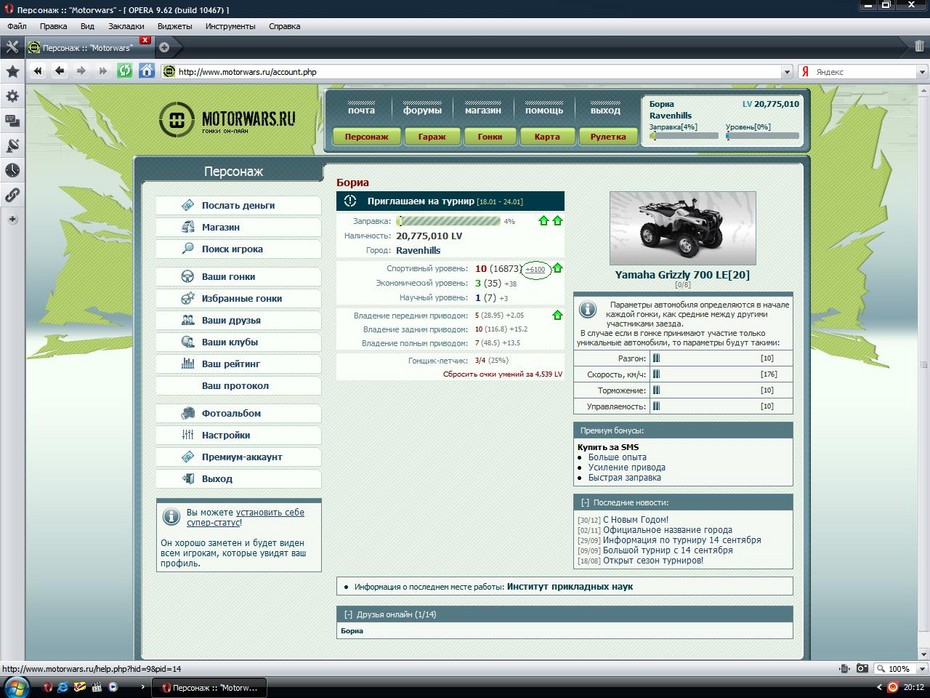
Task: Click the header Заправка[4%] progress bar
Action: (x=684, y=136)
